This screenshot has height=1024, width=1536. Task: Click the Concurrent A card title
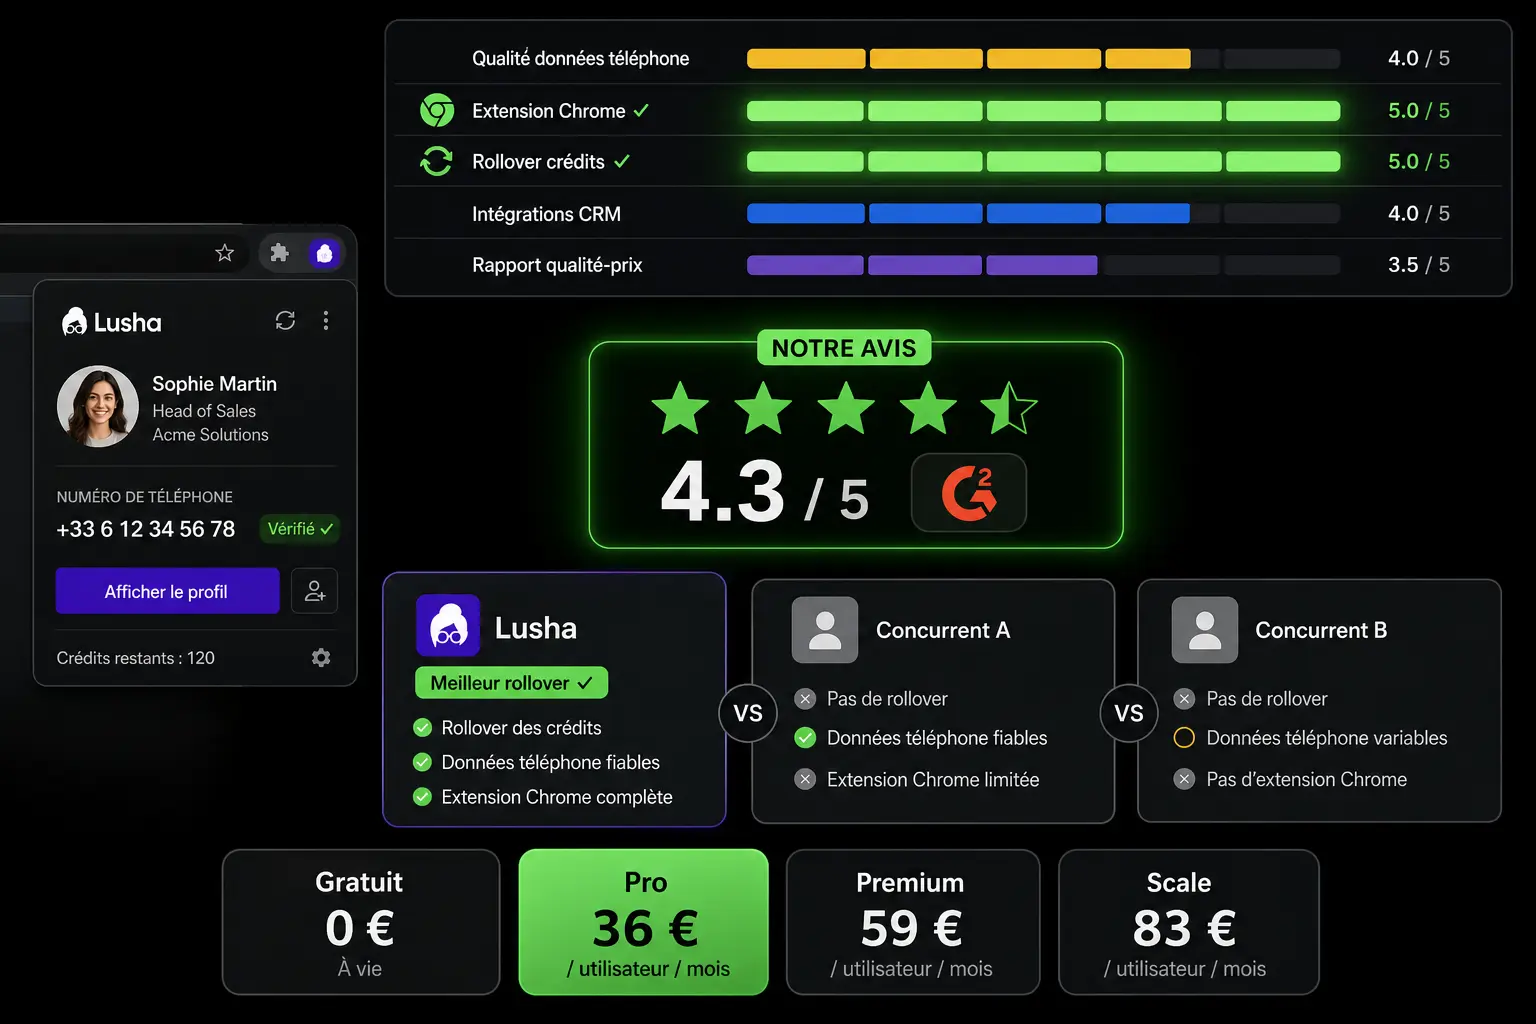(943, 630)
